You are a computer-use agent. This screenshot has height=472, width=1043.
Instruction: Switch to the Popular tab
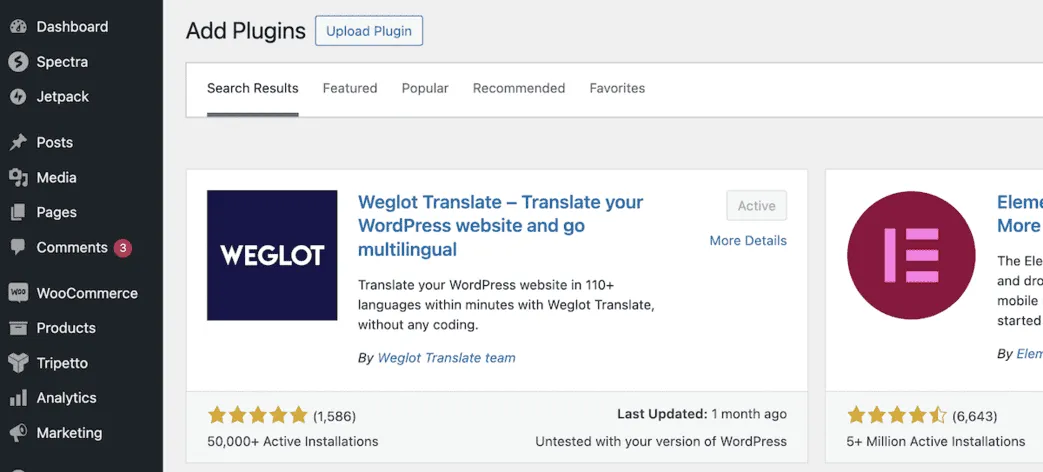[425, 88]
